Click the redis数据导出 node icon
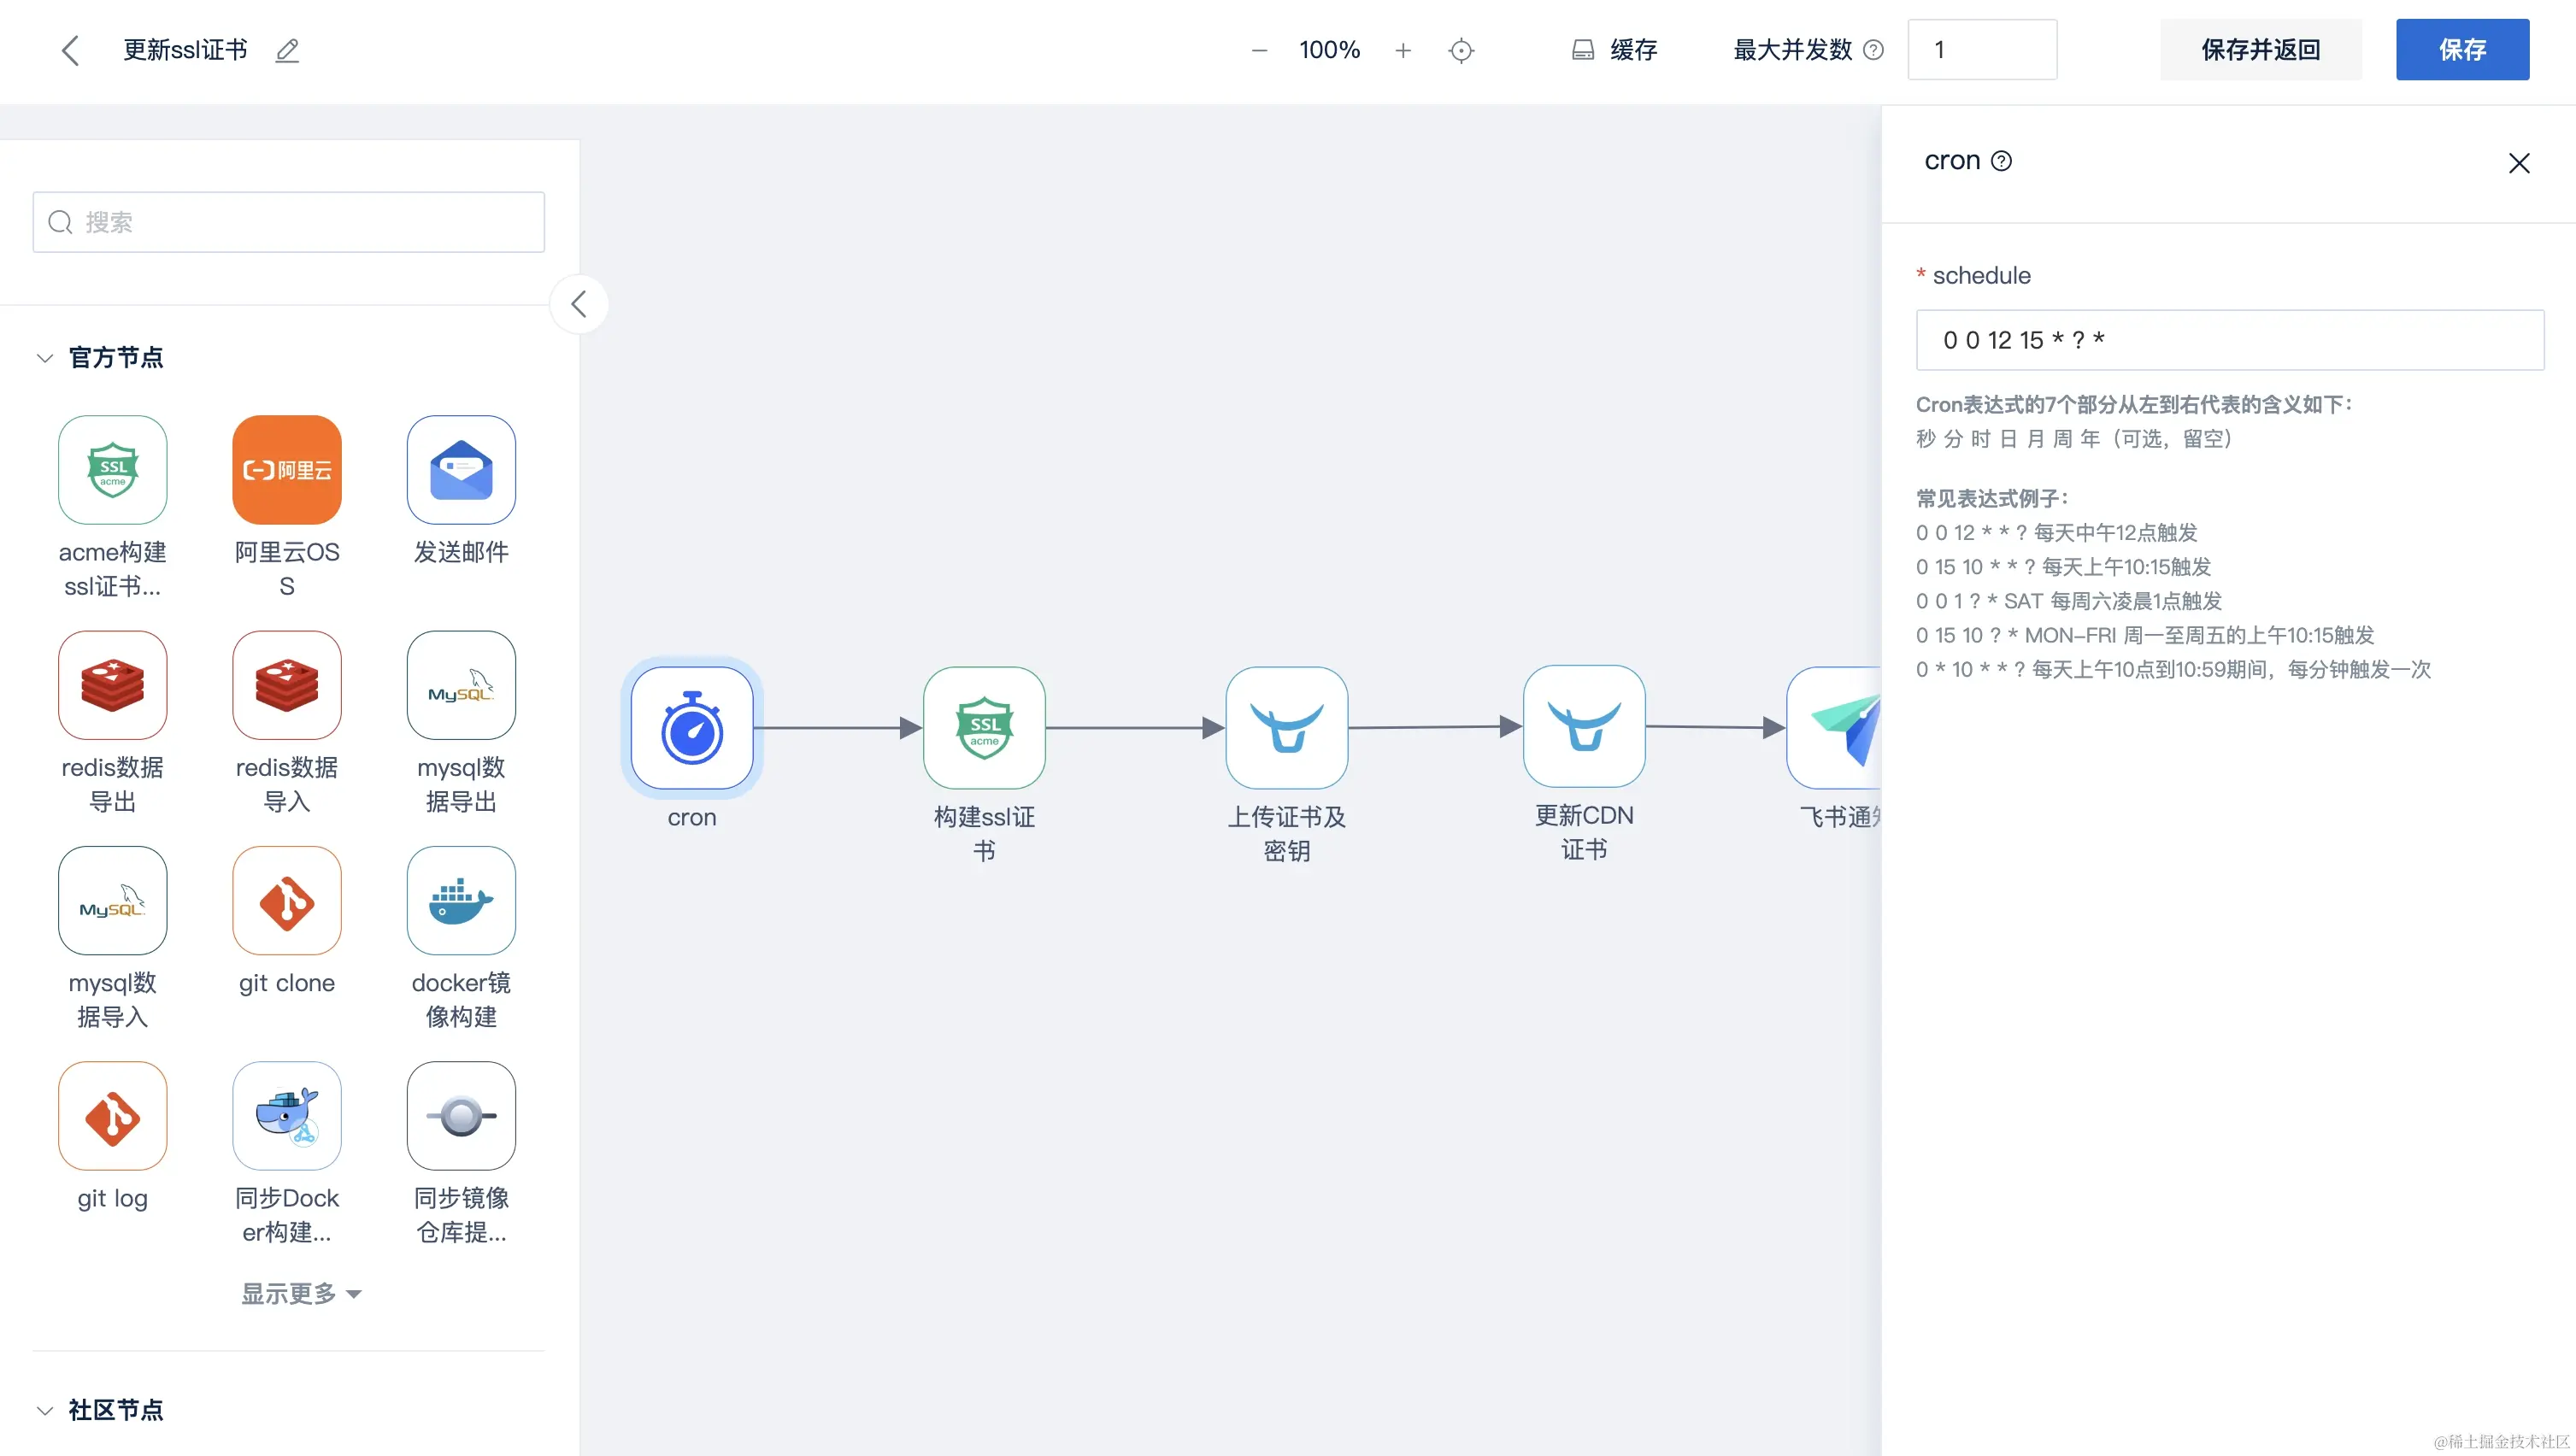 (113, 685)
